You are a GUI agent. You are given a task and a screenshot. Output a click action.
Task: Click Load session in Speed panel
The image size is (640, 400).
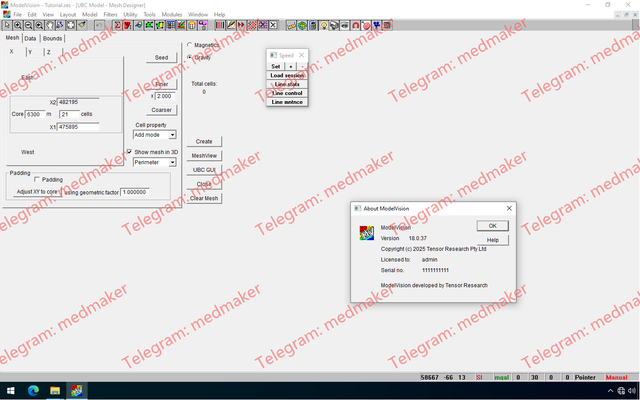287,75
